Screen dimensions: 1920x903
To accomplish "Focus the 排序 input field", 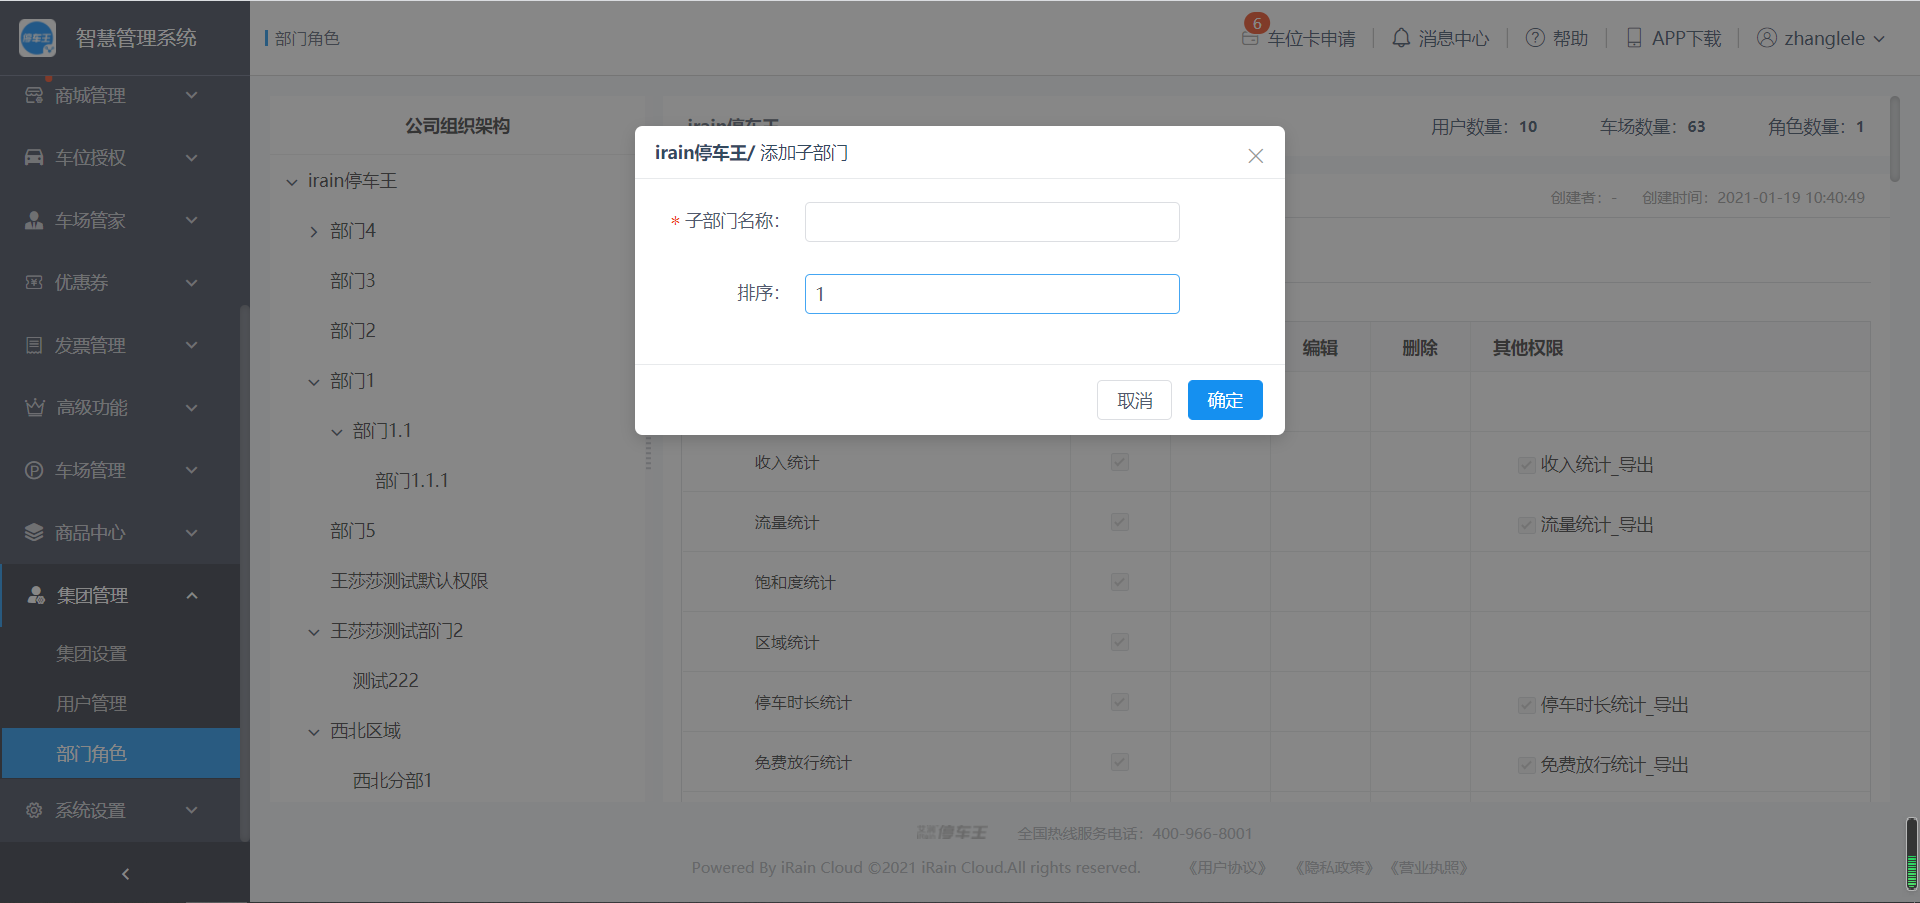I will (992, 294).
